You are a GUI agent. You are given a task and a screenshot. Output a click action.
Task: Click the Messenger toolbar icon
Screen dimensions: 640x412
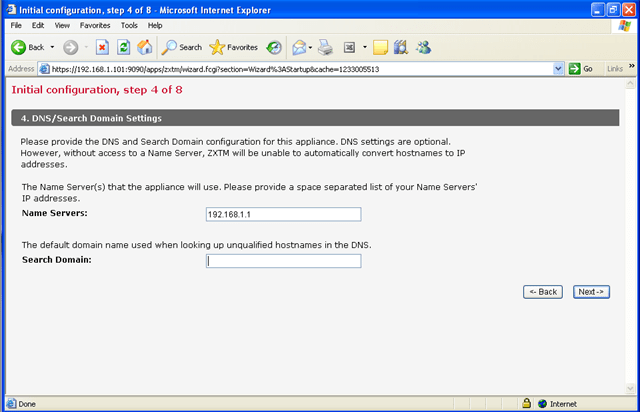tap(423, 47)
